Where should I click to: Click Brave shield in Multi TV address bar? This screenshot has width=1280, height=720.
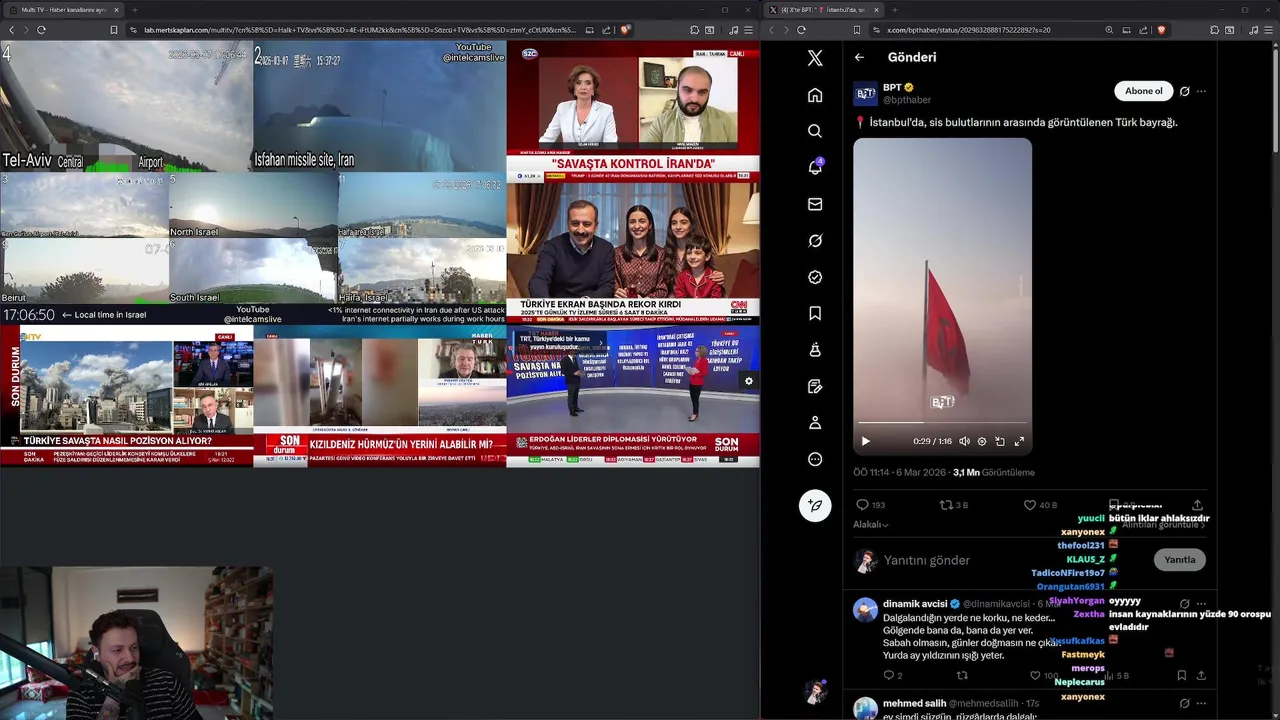tap(625, 30)
